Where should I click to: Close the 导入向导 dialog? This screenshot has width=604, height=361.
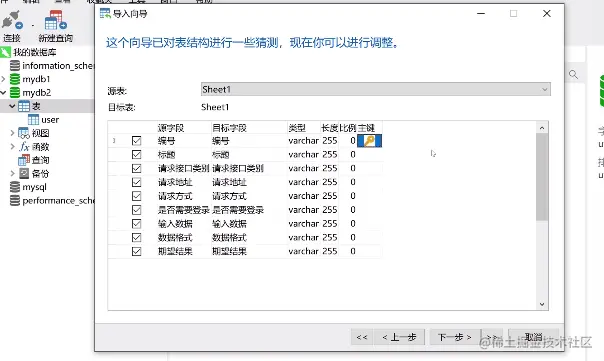547,13
